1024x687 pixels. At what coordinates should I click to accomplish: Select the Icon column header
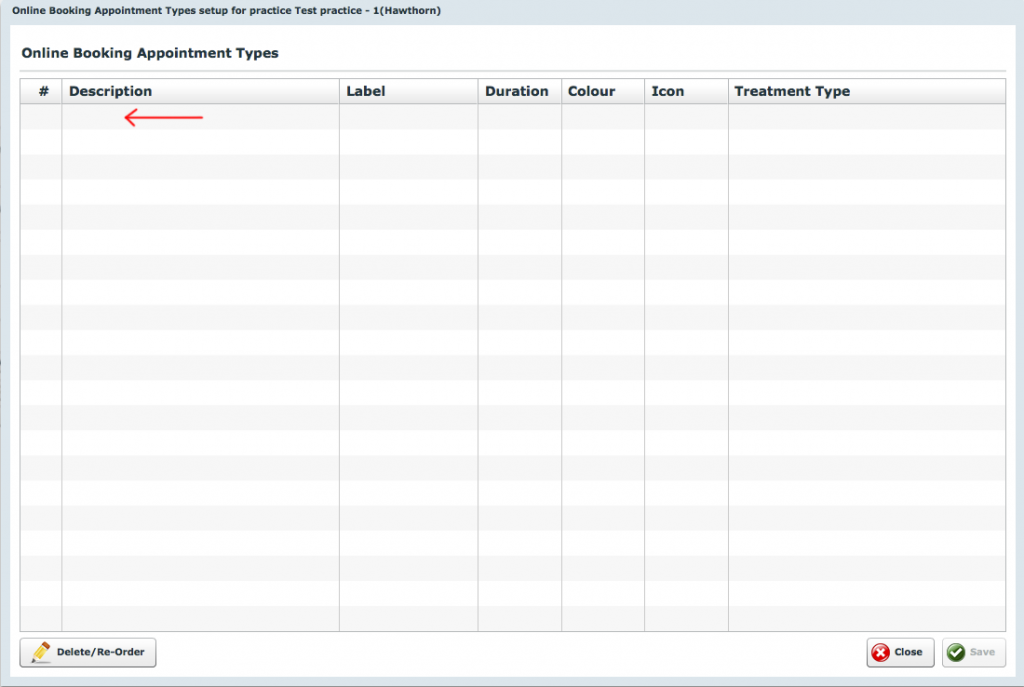[686, 91]
